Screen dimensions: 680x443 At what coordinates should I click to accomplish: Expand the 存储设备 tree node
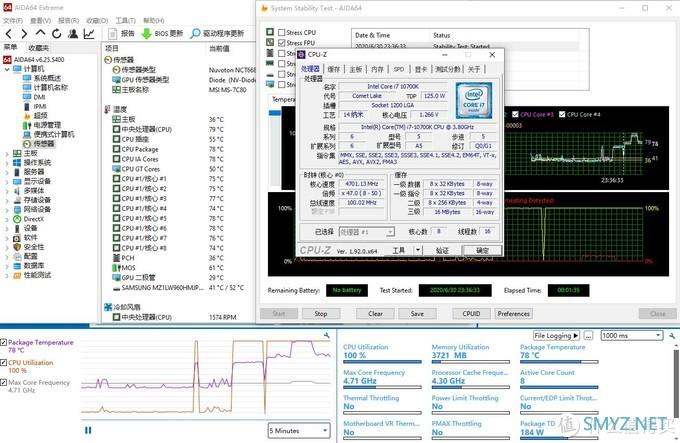pyautogui.click(x=7, y=200)
